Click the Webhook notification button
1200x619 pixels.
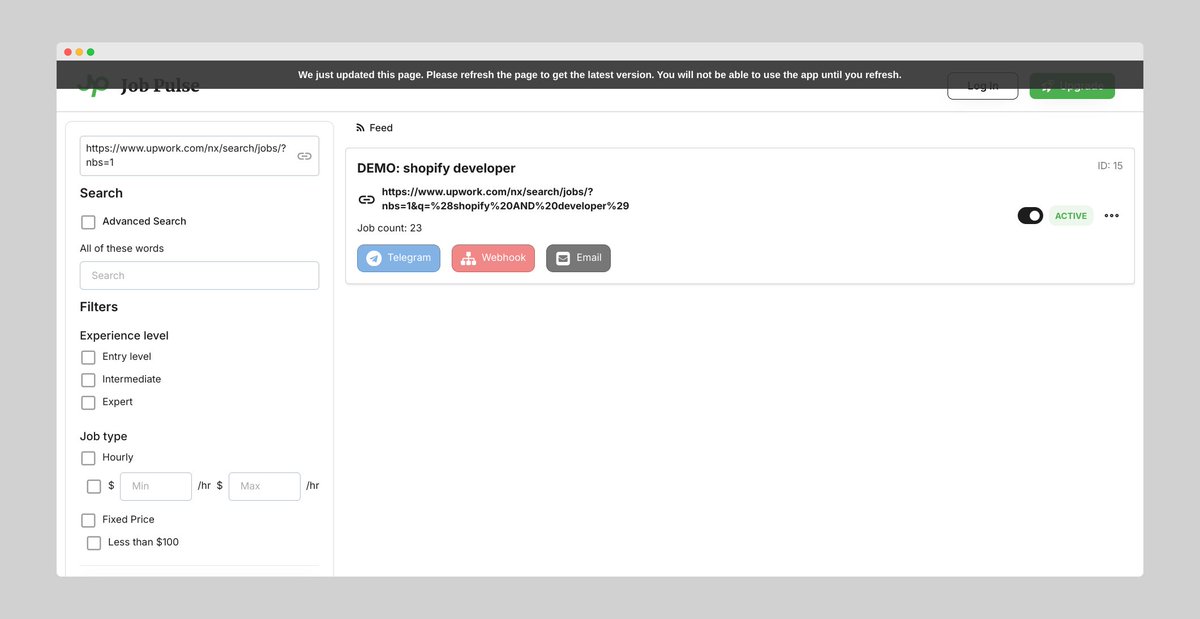(x=493, y=258)
